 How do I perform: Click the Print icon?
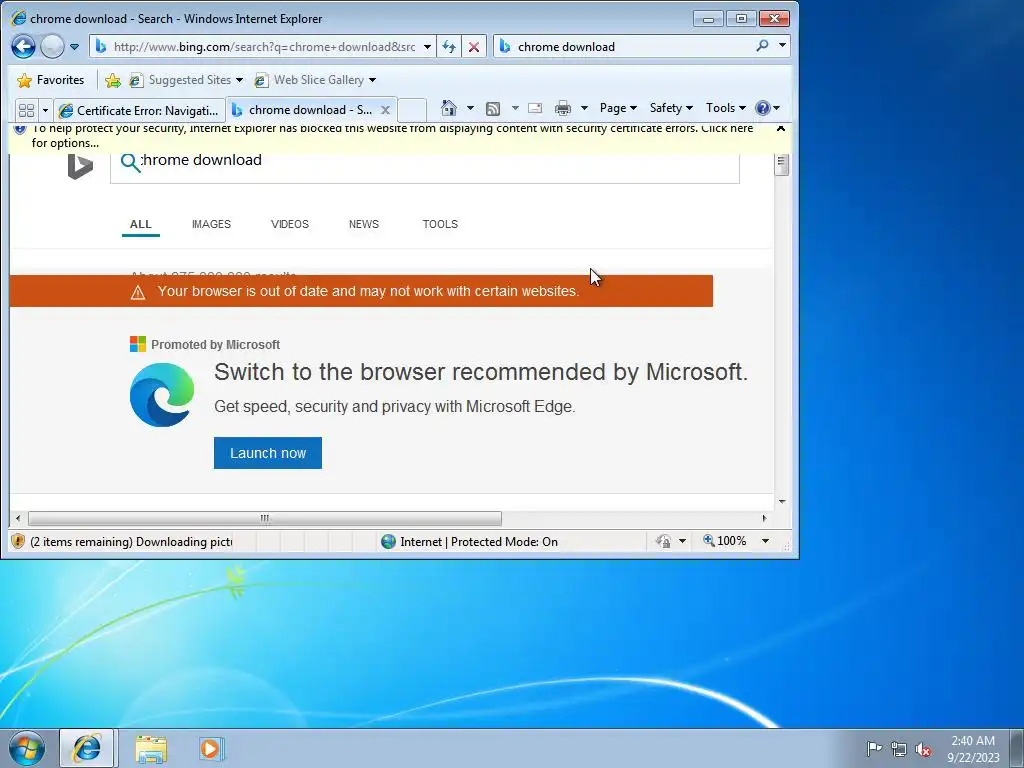point(562,108)
